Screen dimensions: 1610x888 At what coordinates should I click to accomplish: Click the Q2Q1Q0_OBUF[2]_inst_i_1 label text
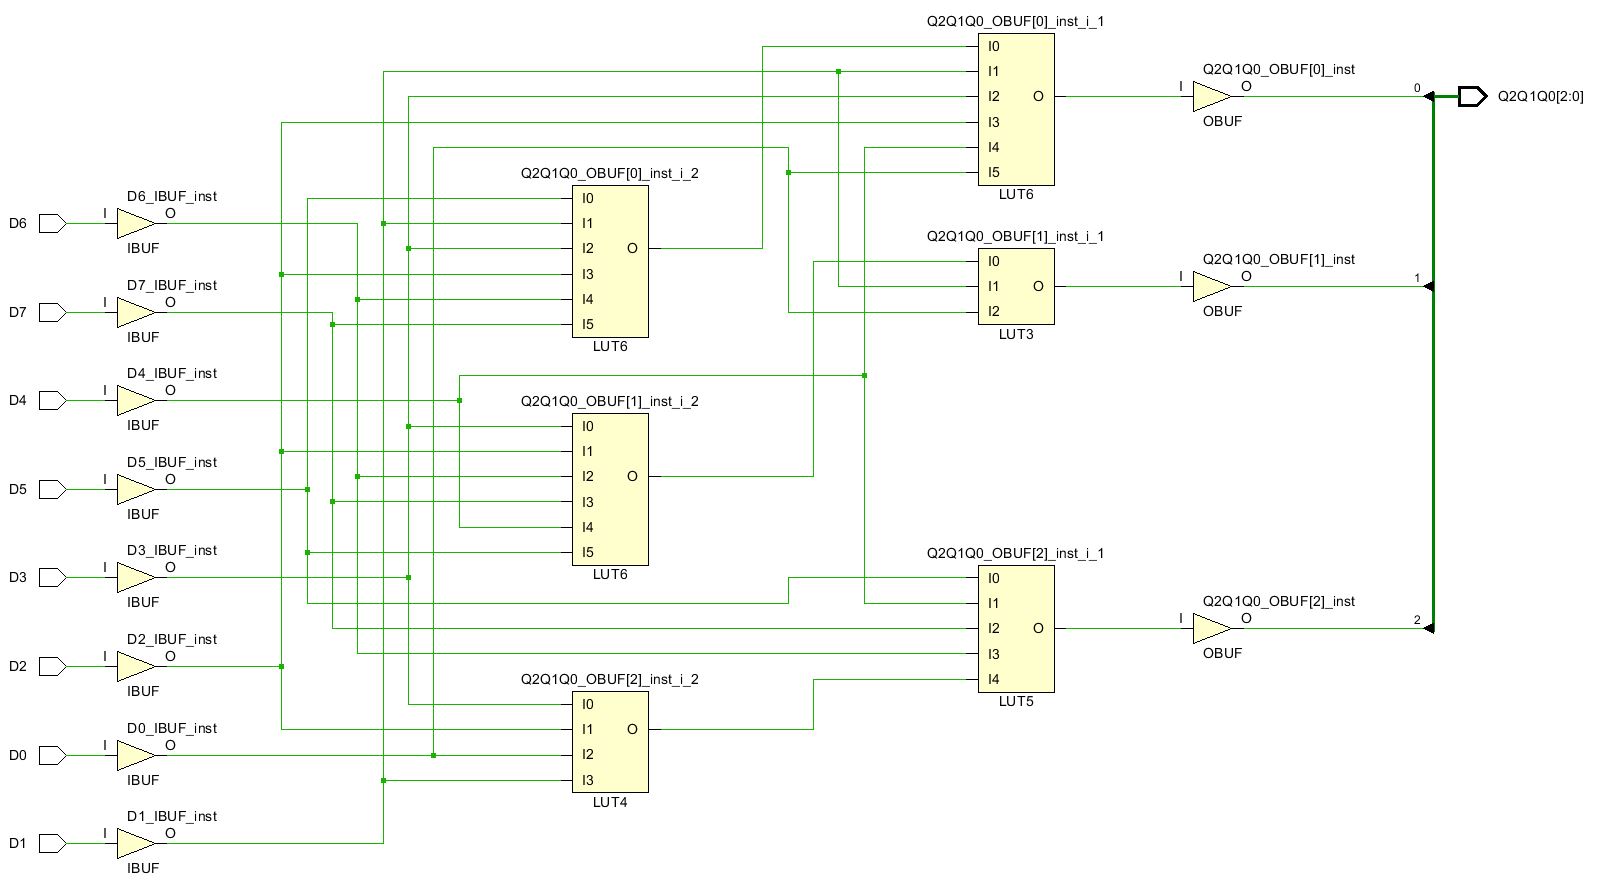pyautogui.click(x=1015, y=553)
